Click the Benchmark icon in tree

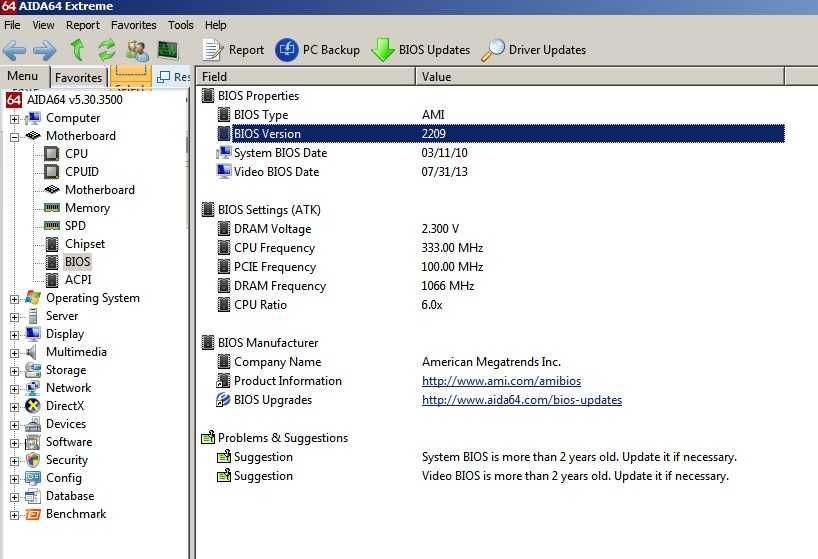pyautogui.click(x=33, y=515)
